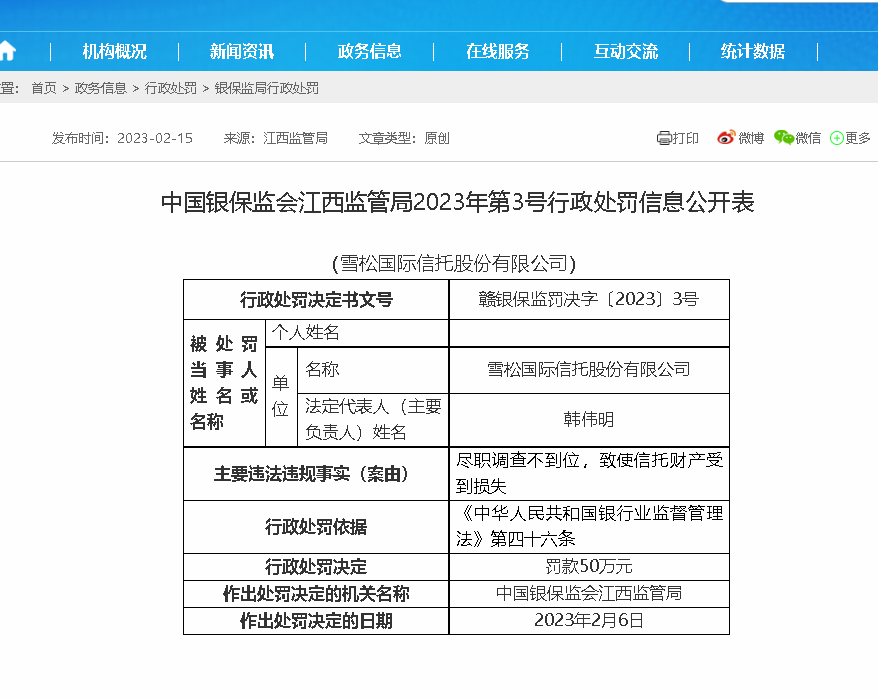The image size is (878, 699).
Task: Click source text 江西监管局
Action: pos(296,138)
